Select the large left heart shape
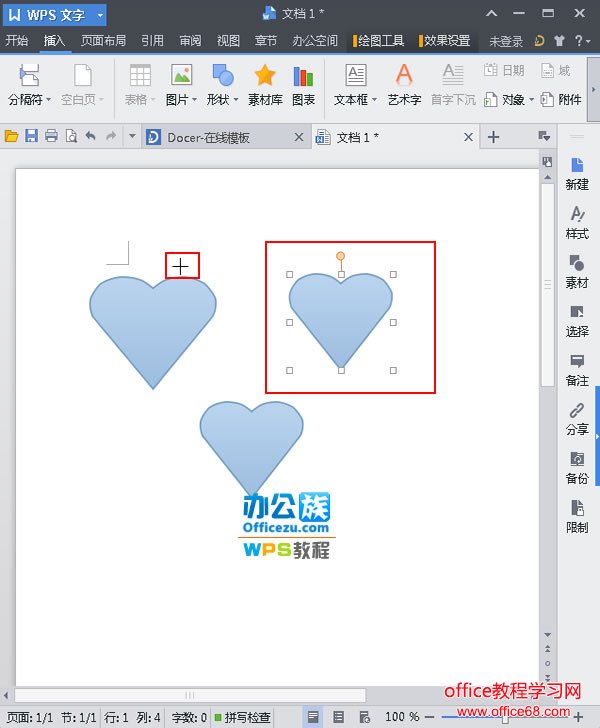 click(153, 332)
